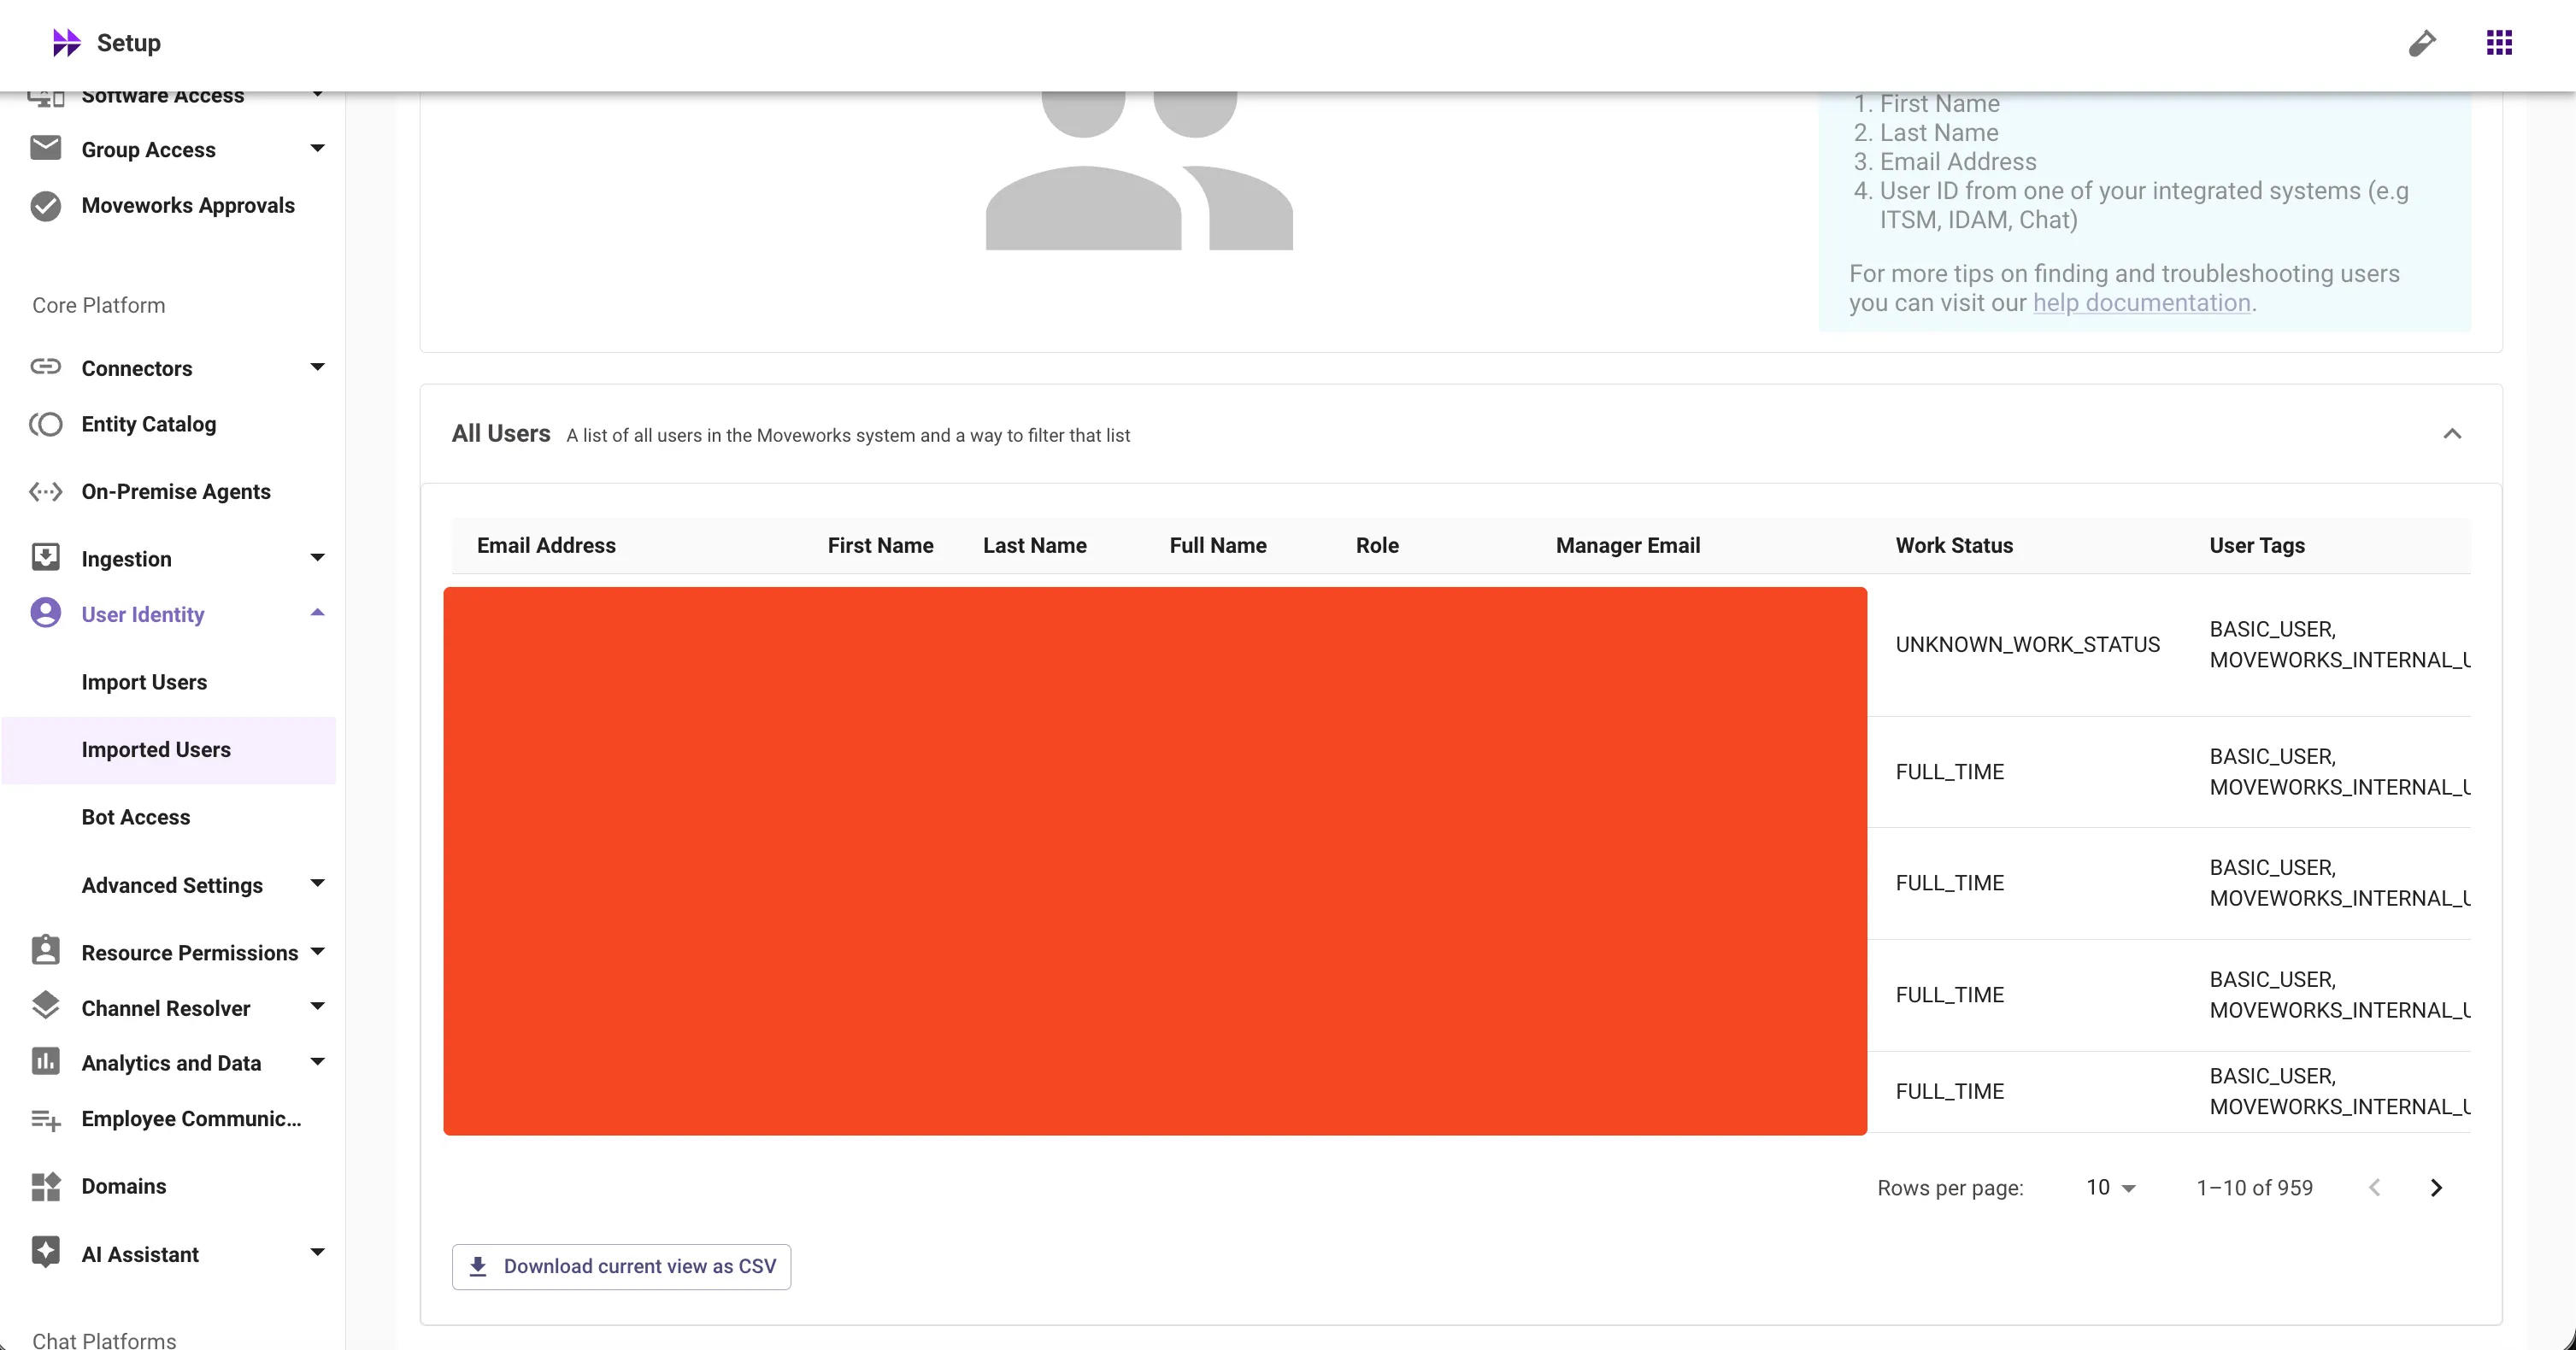Click the Work Status column header
This screenshot has width=2576, height=1350.
pyautogui.click(x=1953, y=545)
